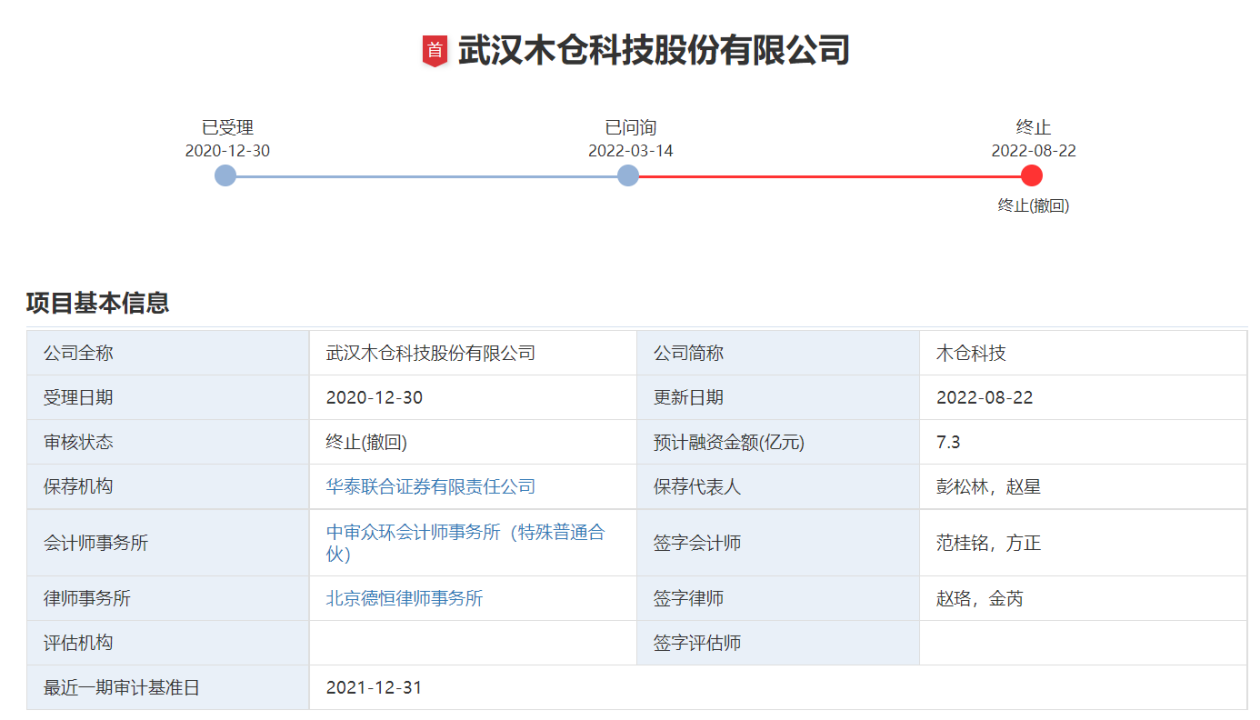Click the 武汉木仓科技股份有限公司 value in the table
This screenshot has width=1260, height=720.
431,353
